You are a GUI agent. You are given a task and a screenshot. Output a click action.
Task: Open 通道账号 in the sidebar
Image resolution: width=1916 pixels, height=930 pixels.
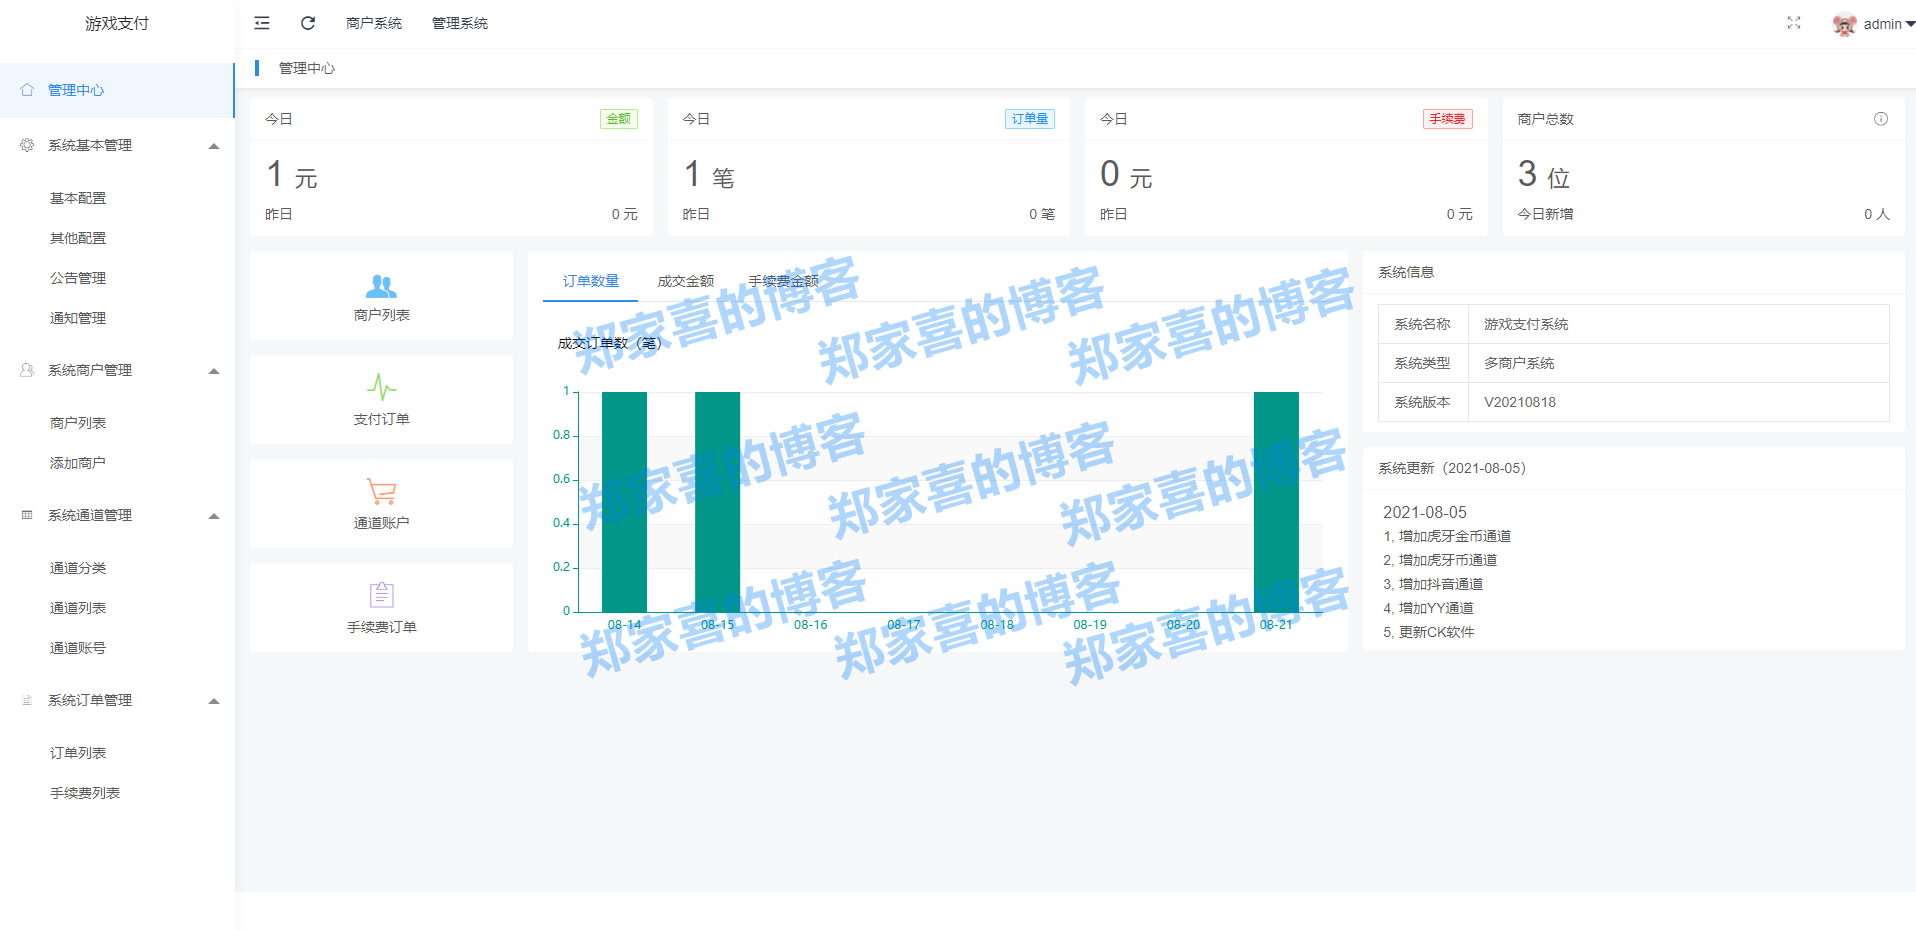point(78,648)
